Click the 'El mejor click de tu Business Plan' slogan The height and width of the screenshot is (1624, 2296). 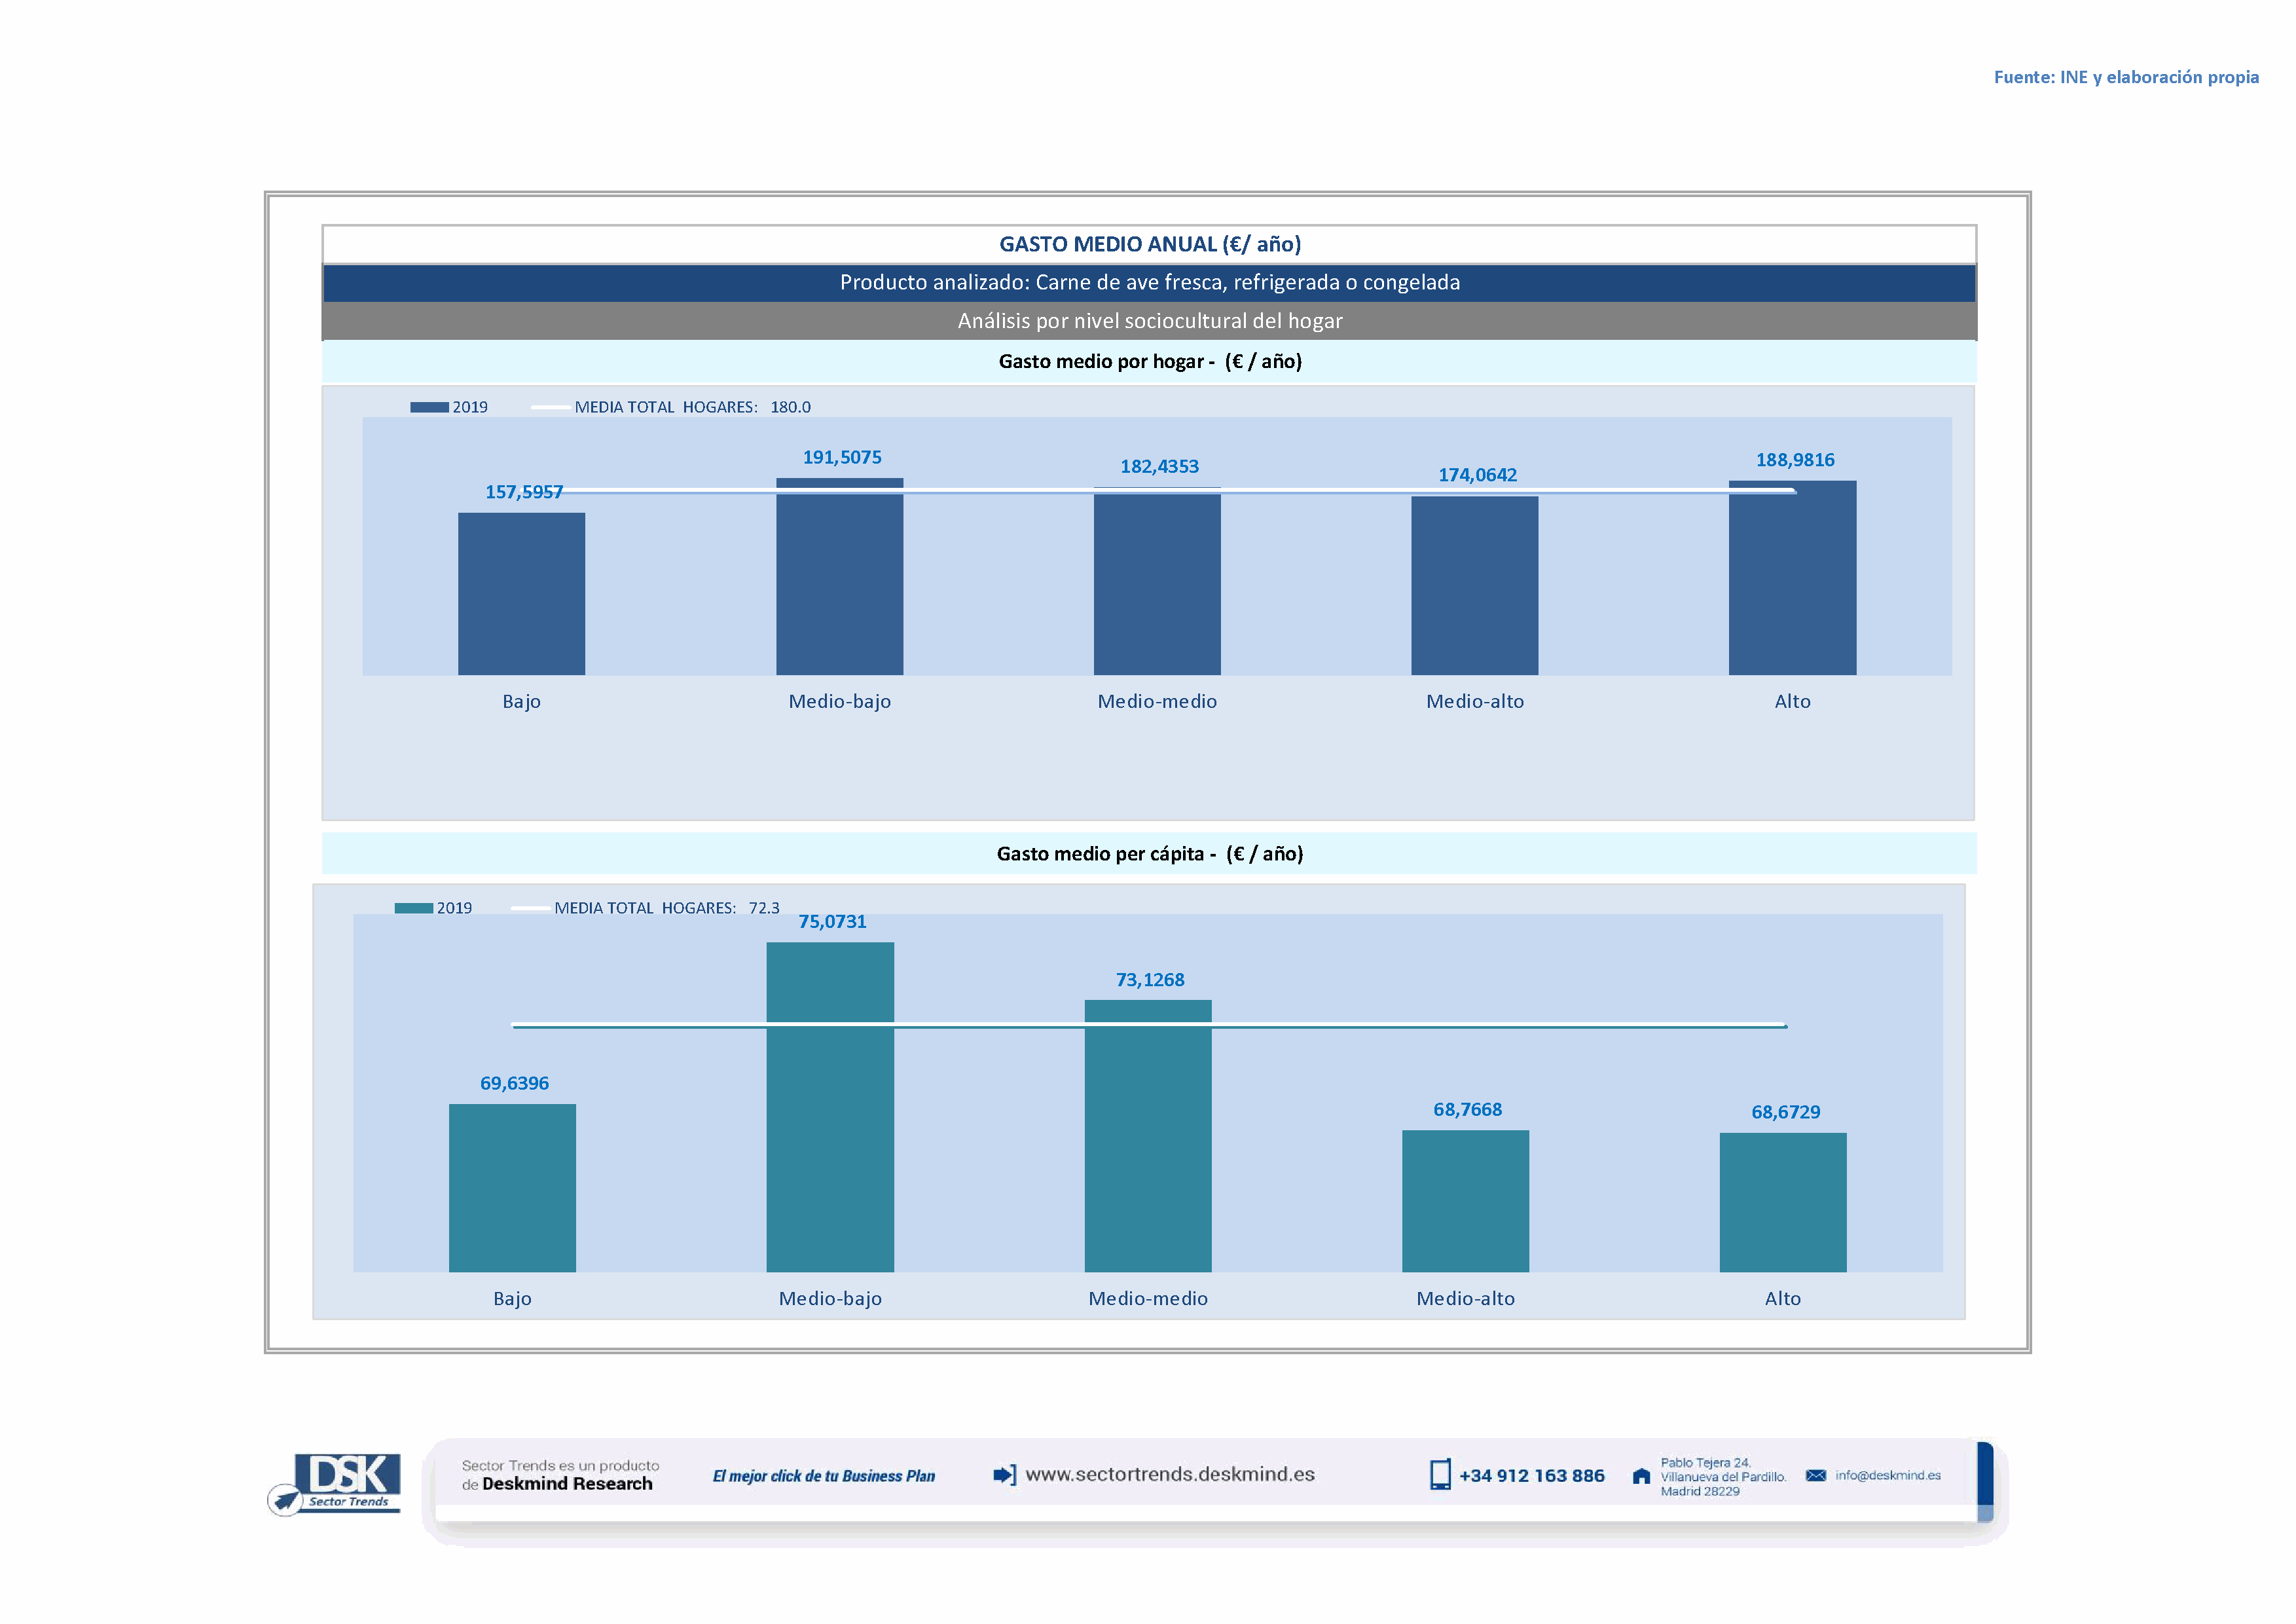tap(823, 1476)
